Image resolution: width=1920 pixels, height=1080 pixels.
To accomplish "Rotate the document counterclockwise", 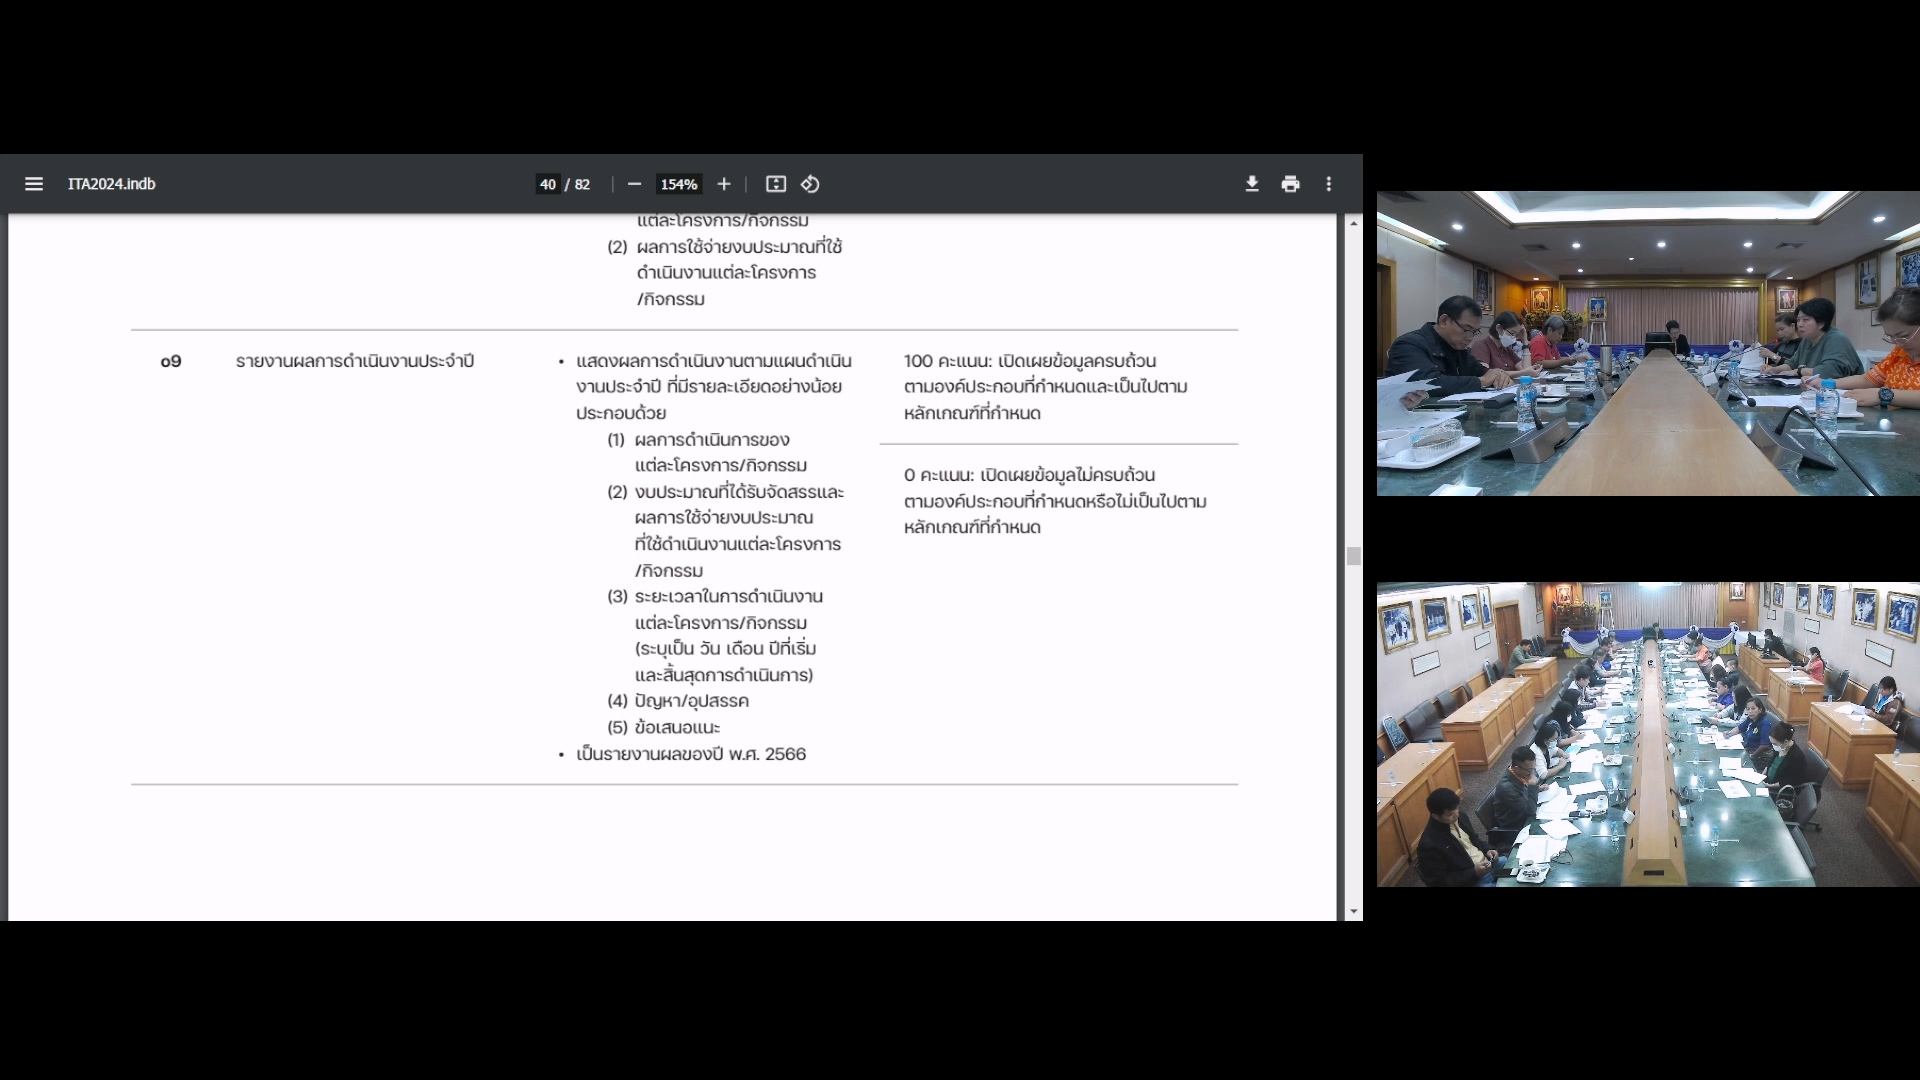I will [810, 184].
